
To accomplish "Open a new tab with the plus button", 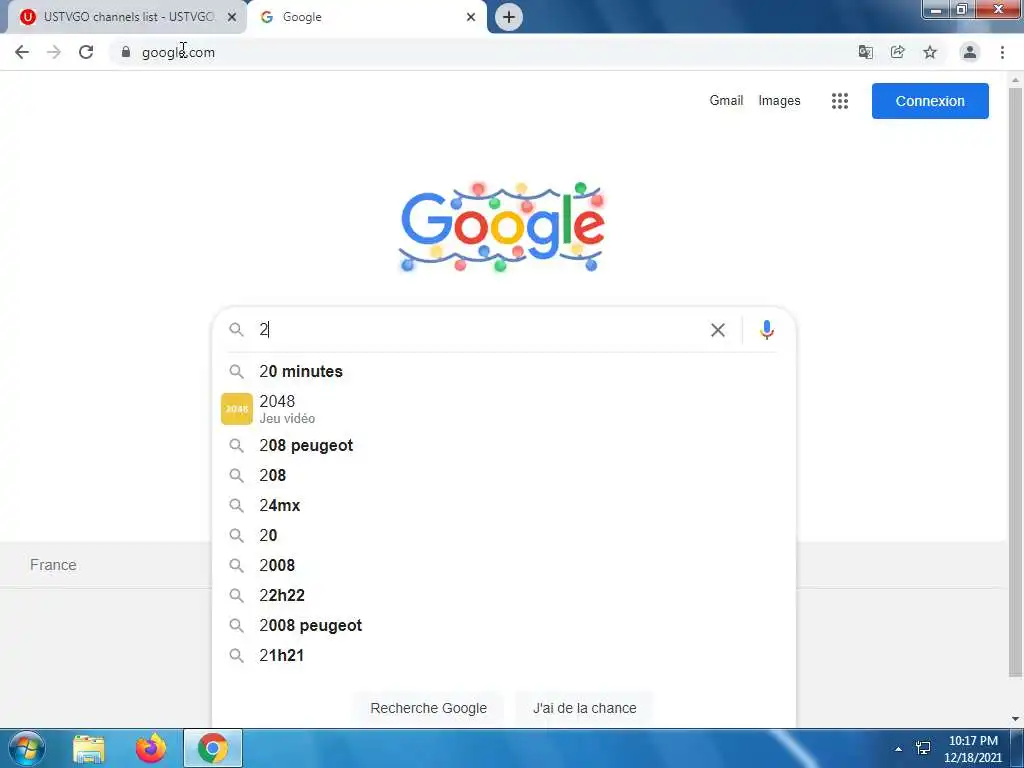I will point(509,17).
